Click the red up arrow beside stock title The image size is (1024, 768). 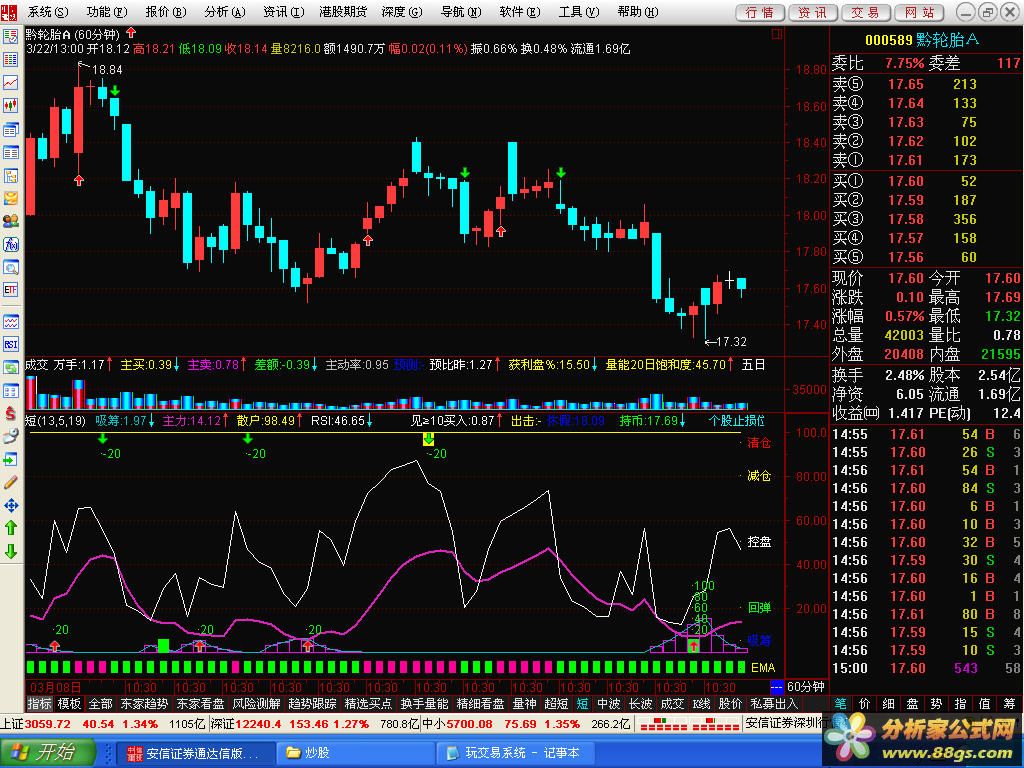click(x=131, y=33)
